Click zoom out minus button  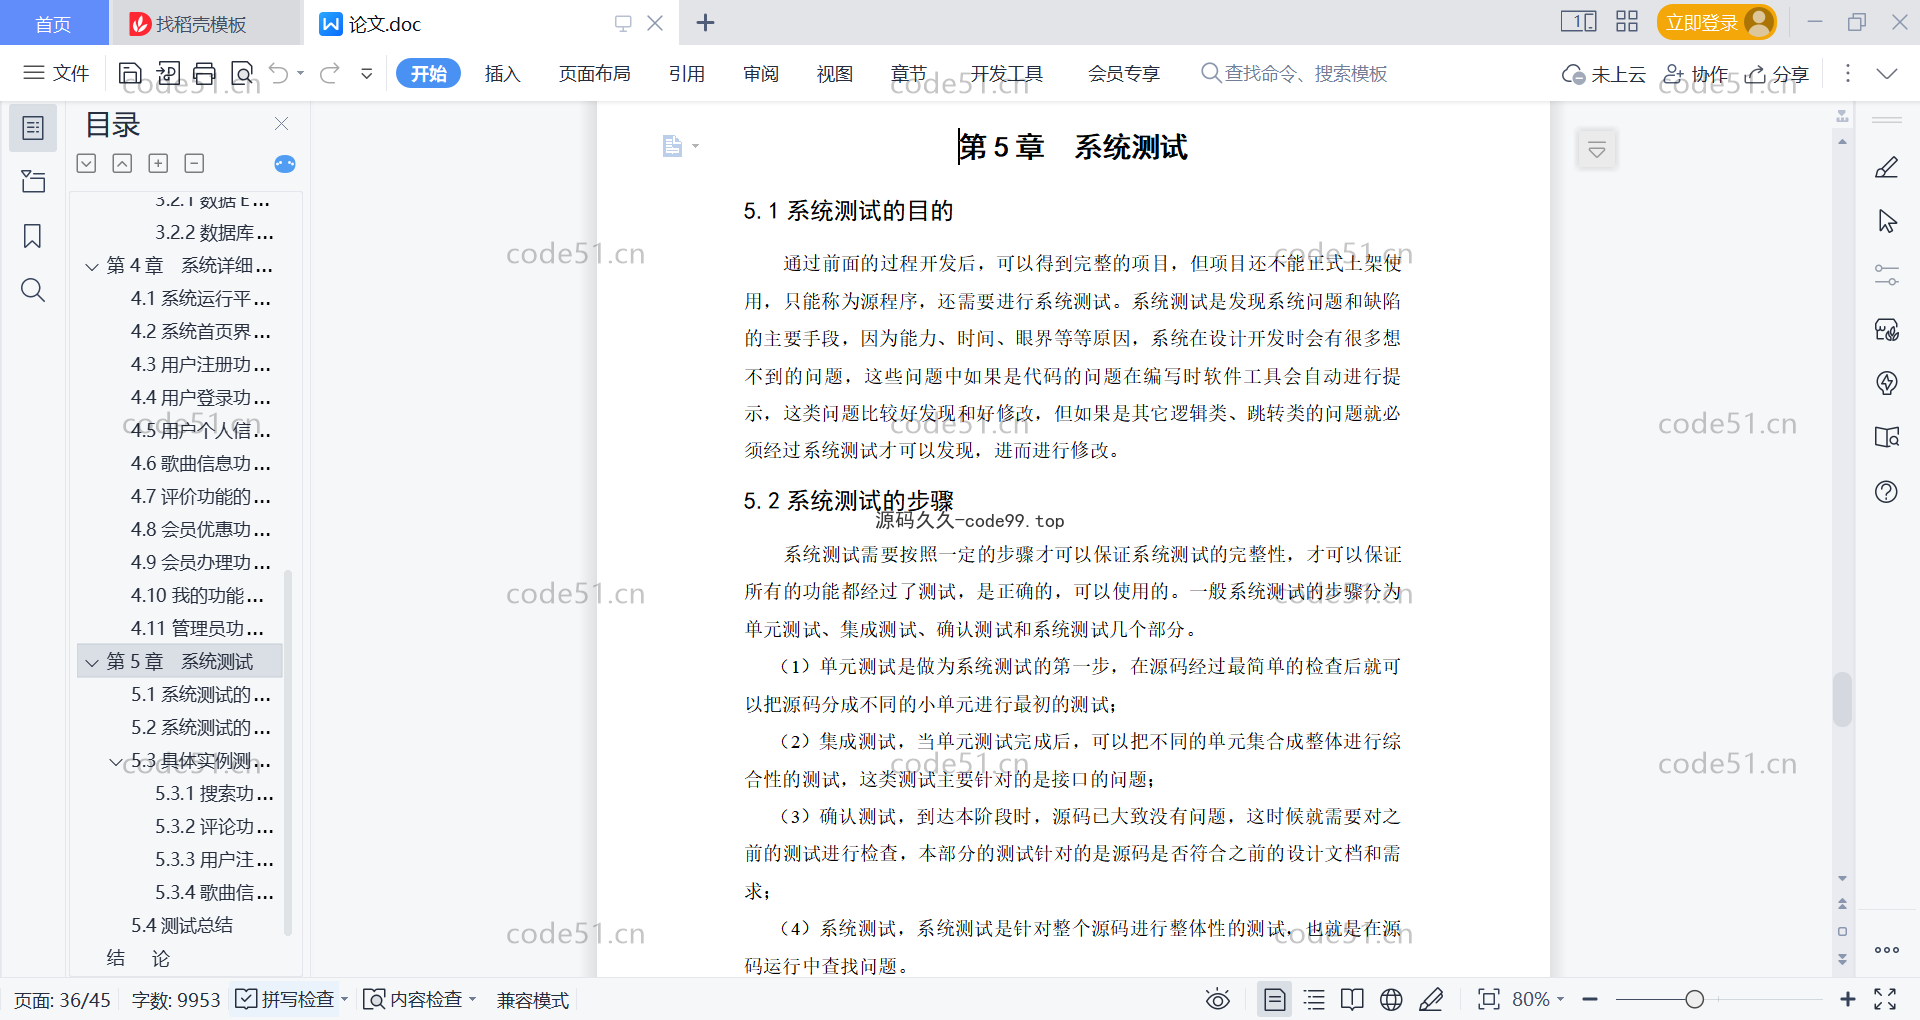[x=1590, y=999]
